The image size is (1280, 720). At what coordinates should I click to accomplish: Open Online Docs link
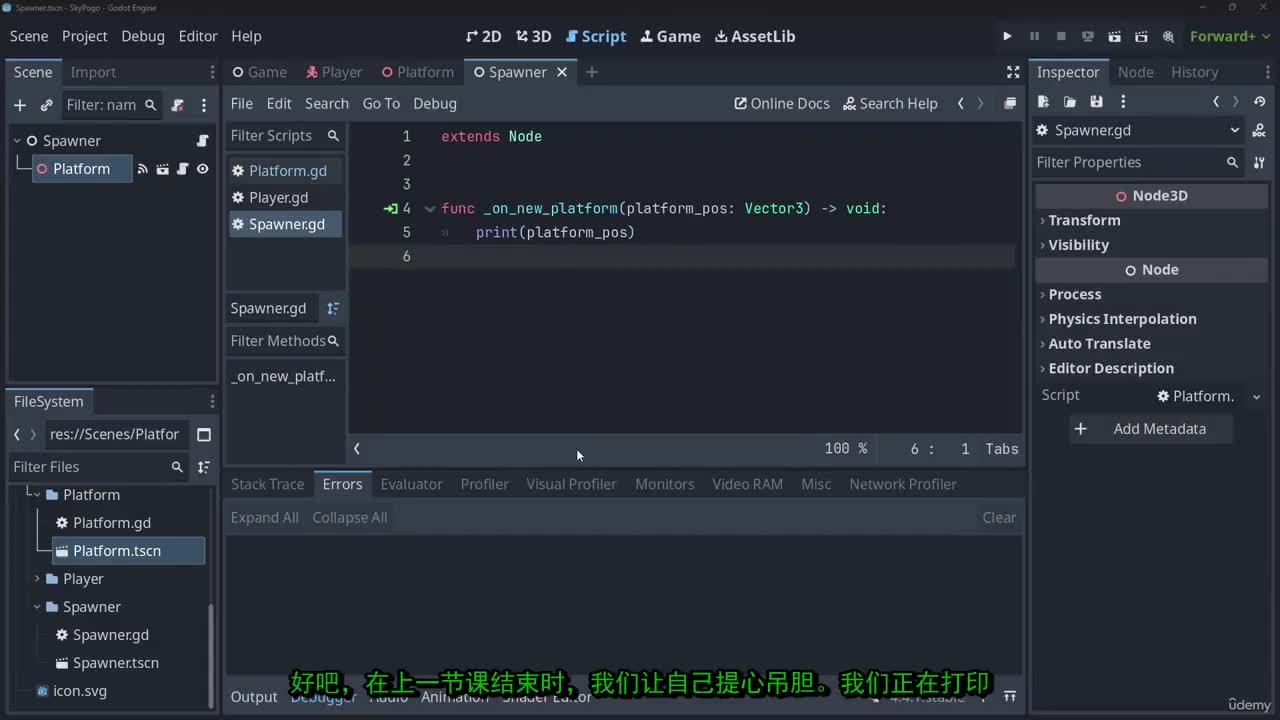point(782,103)
